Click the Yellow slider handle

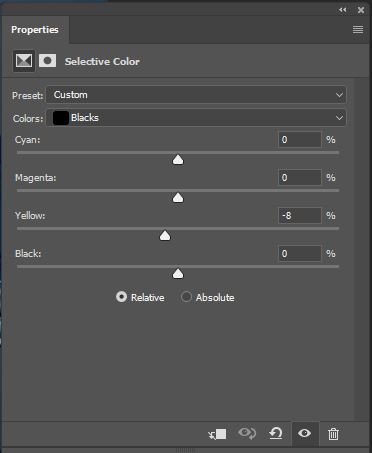coord(165,236)
